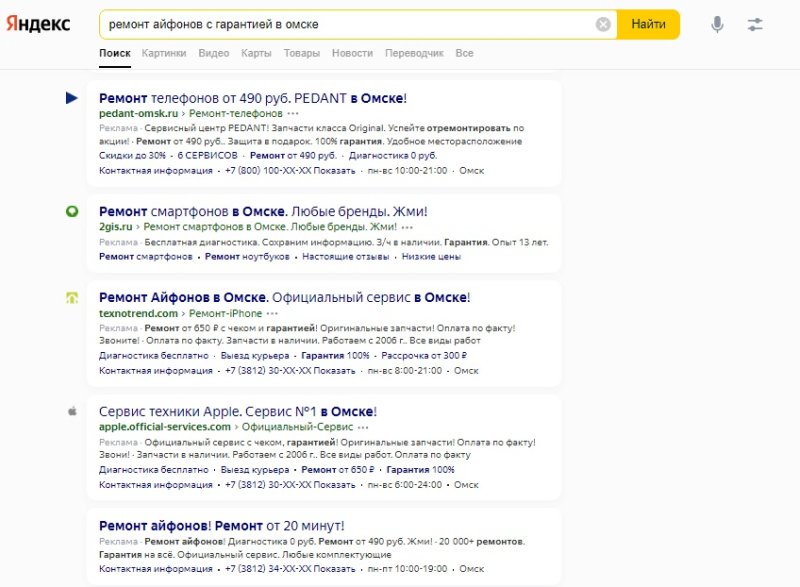Open 'Сервис техники Apple' result link

coord(238,411)
